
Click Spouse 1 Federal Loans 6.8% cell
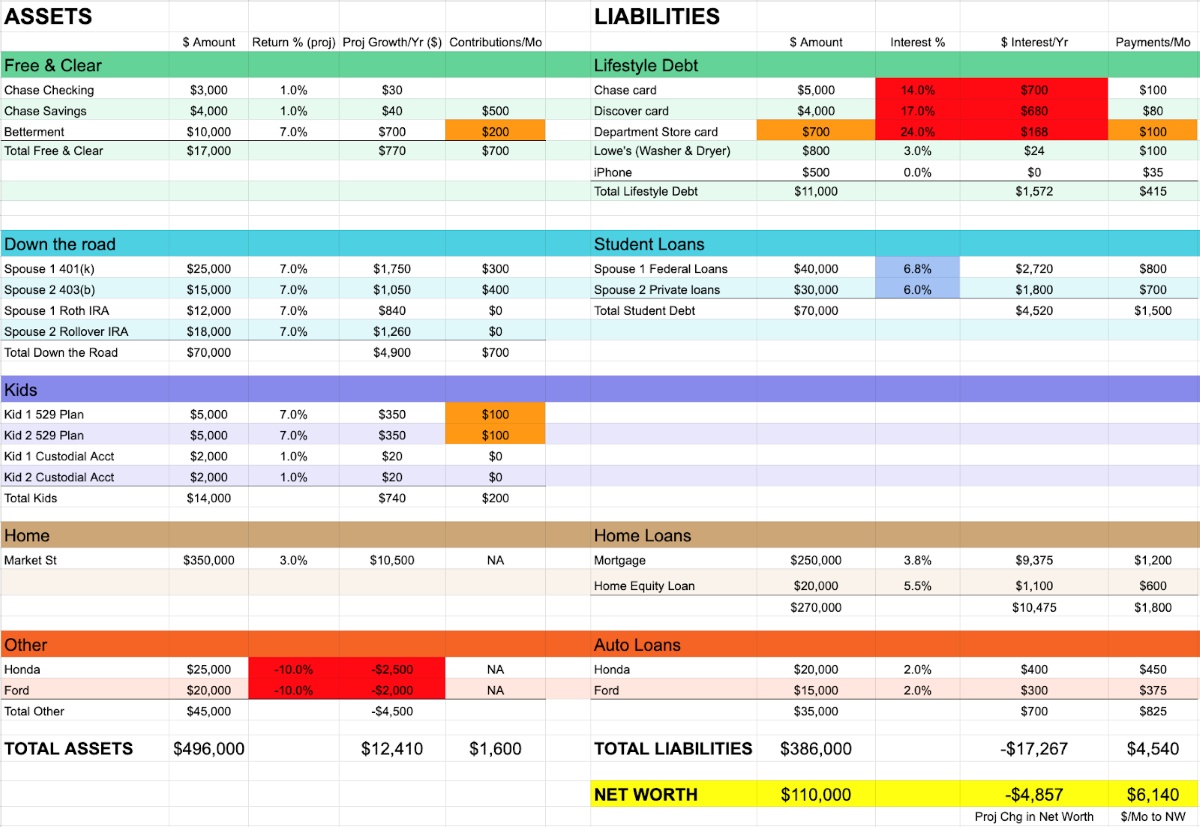click(917, 269)
